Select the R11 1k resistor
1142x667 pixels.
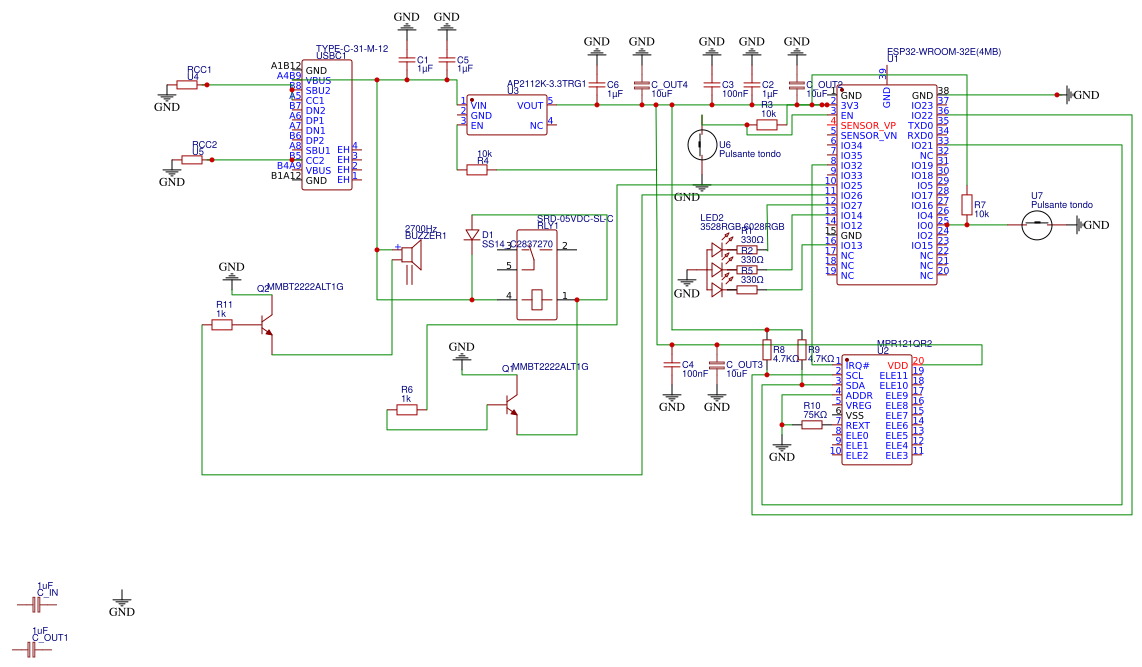point(222,325)
